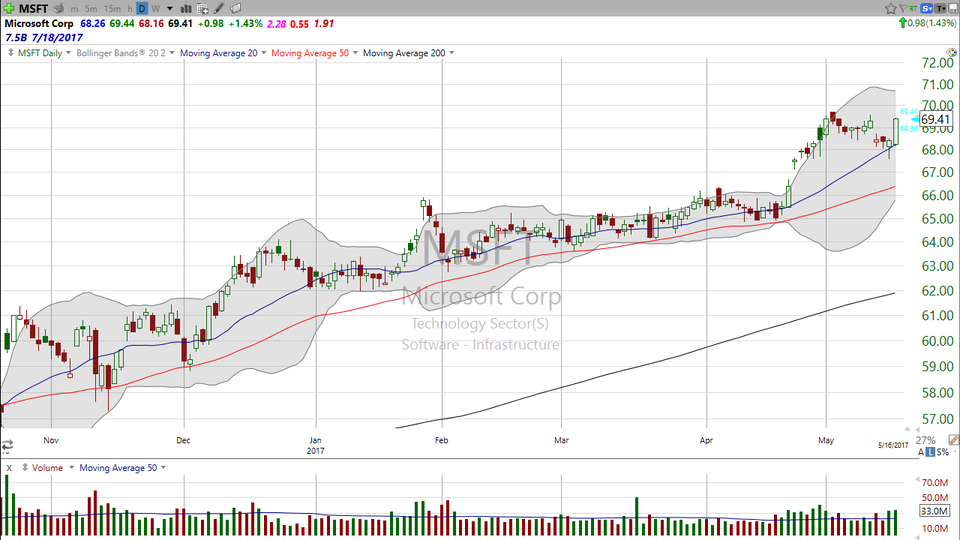Open the gray T dropdown button
This screenshot has width=960, height=540.
pos(940,9)
